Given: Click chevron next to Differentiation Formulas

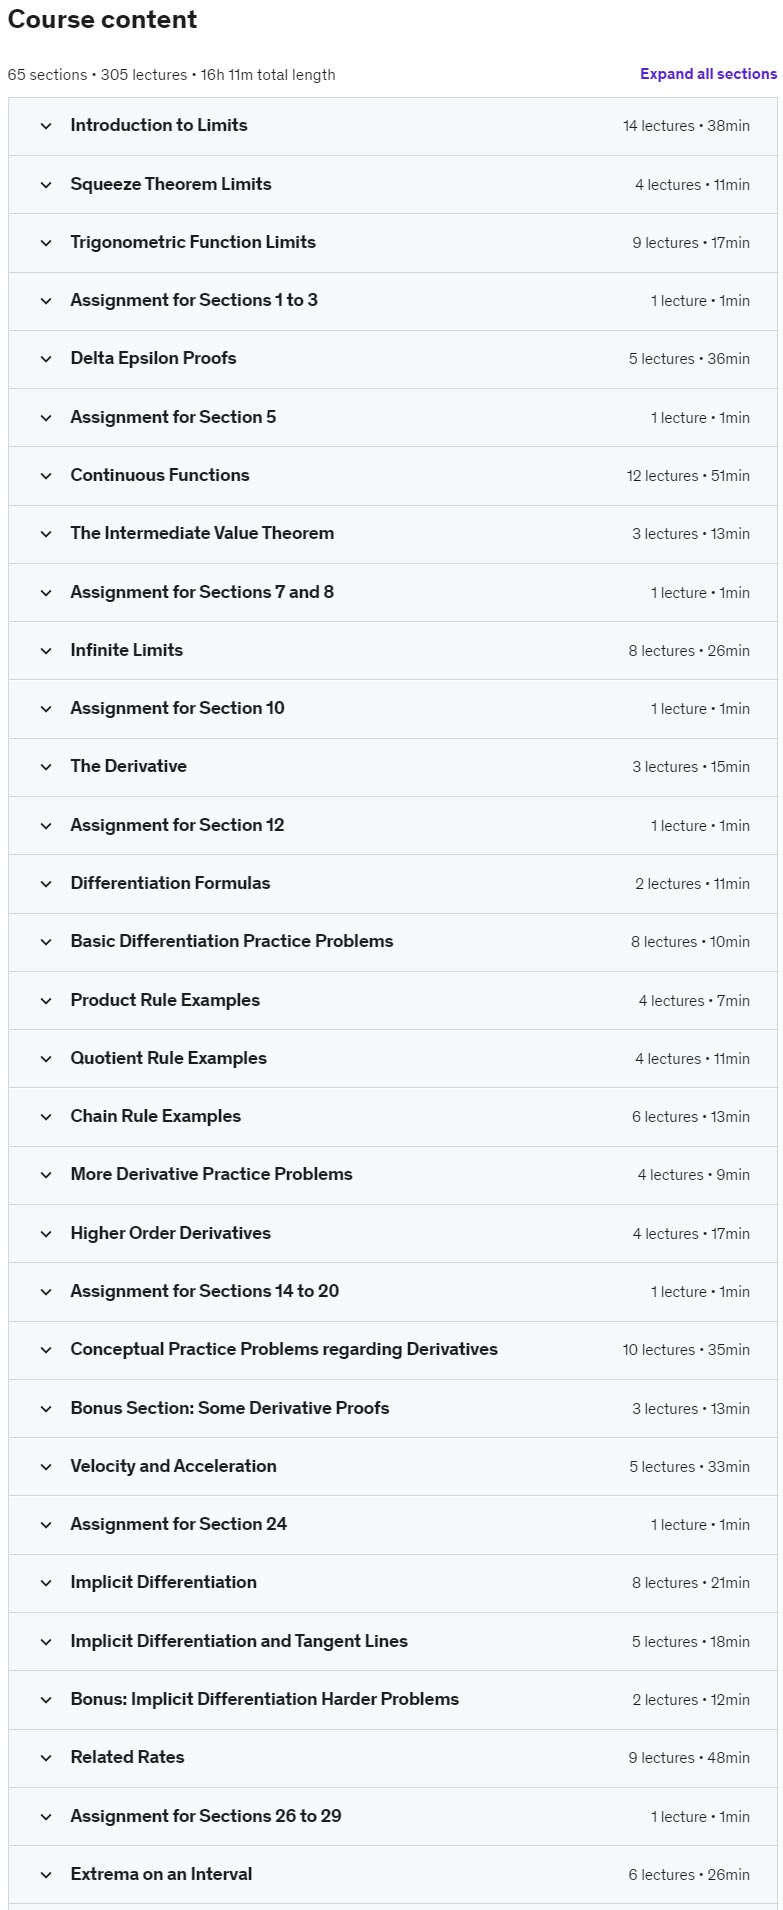Looking at the screenshot, I should pos(46,884).
